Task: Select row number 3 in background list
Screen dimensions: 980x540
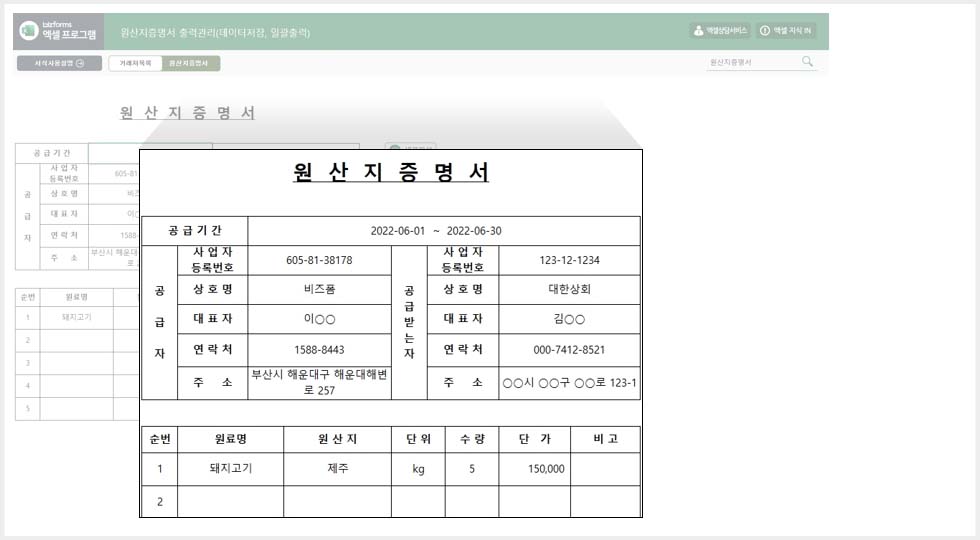Action: click(x=28, y=363)
